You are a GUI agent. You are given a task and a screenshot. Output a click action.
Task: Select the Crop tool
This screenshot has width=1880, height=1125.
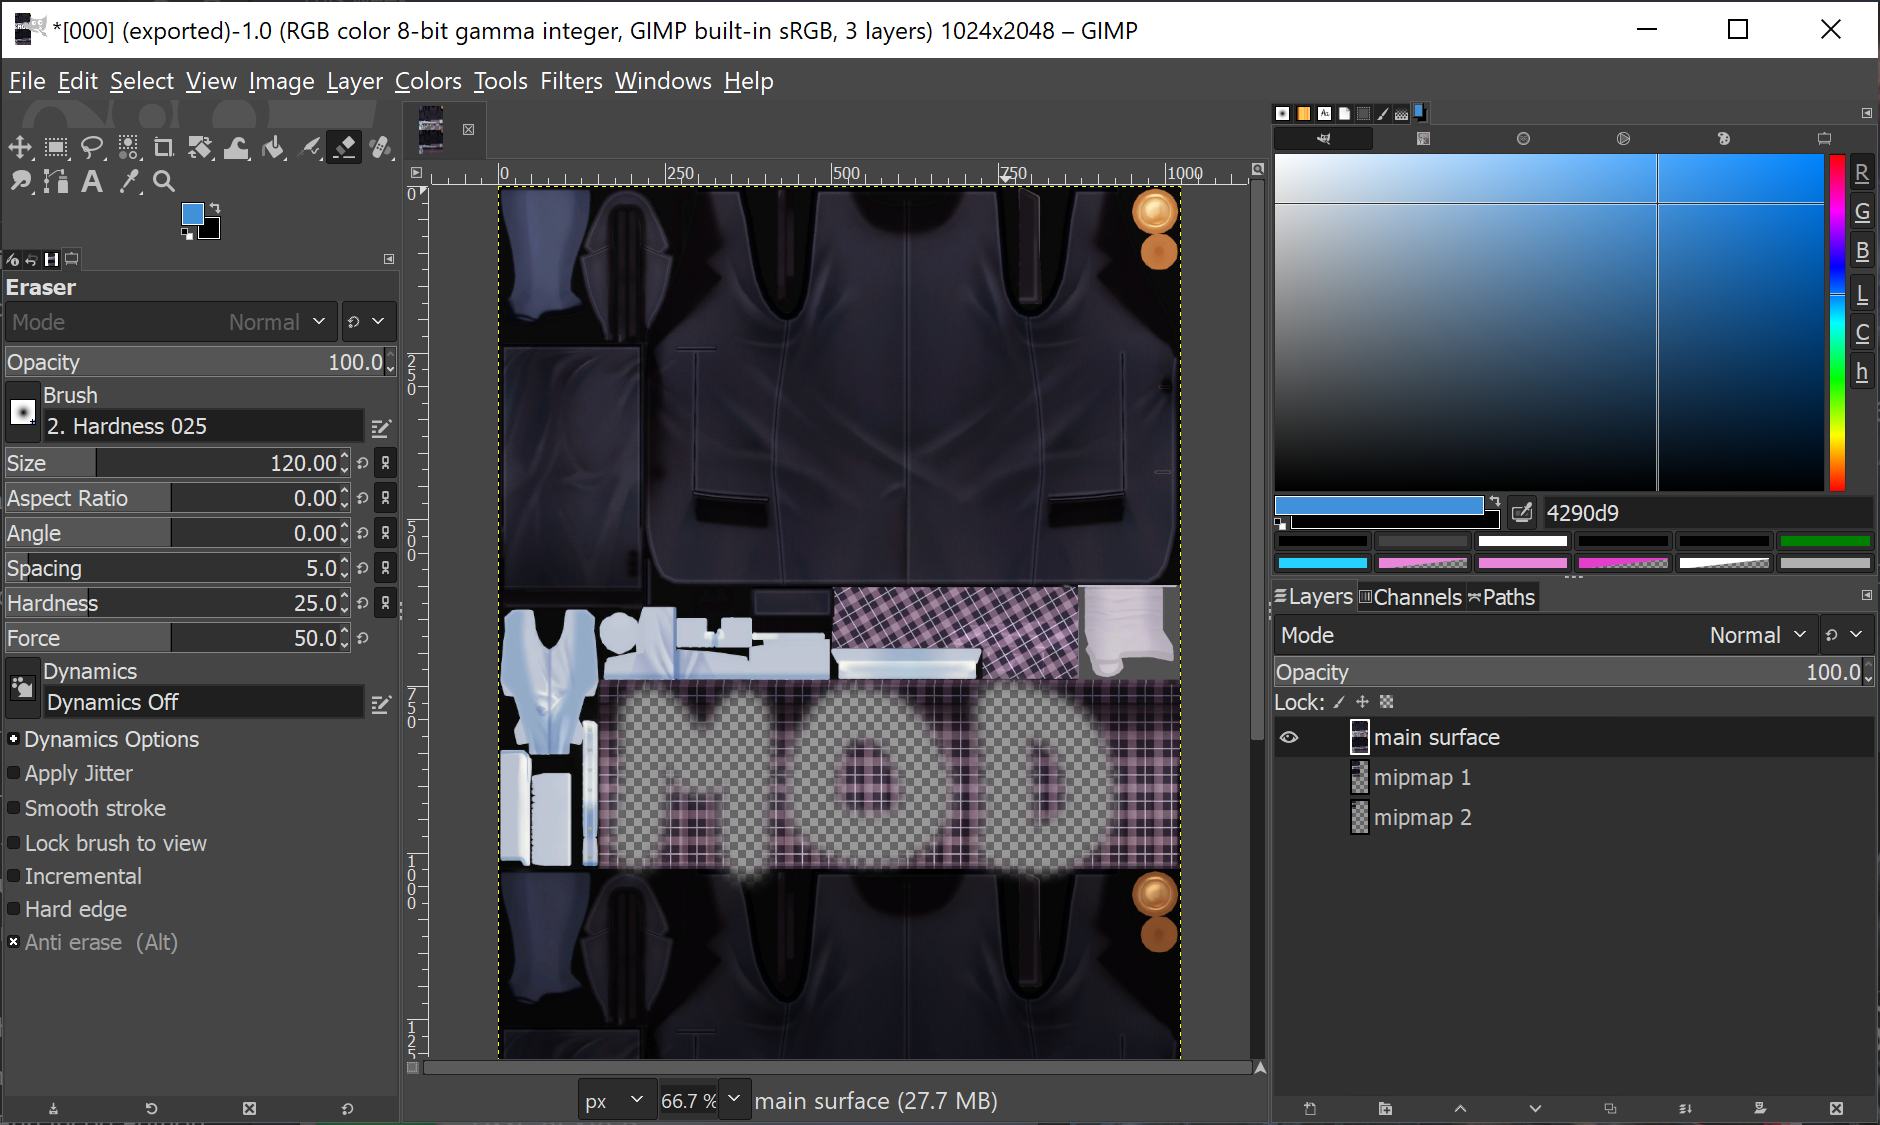coord(163,148)
